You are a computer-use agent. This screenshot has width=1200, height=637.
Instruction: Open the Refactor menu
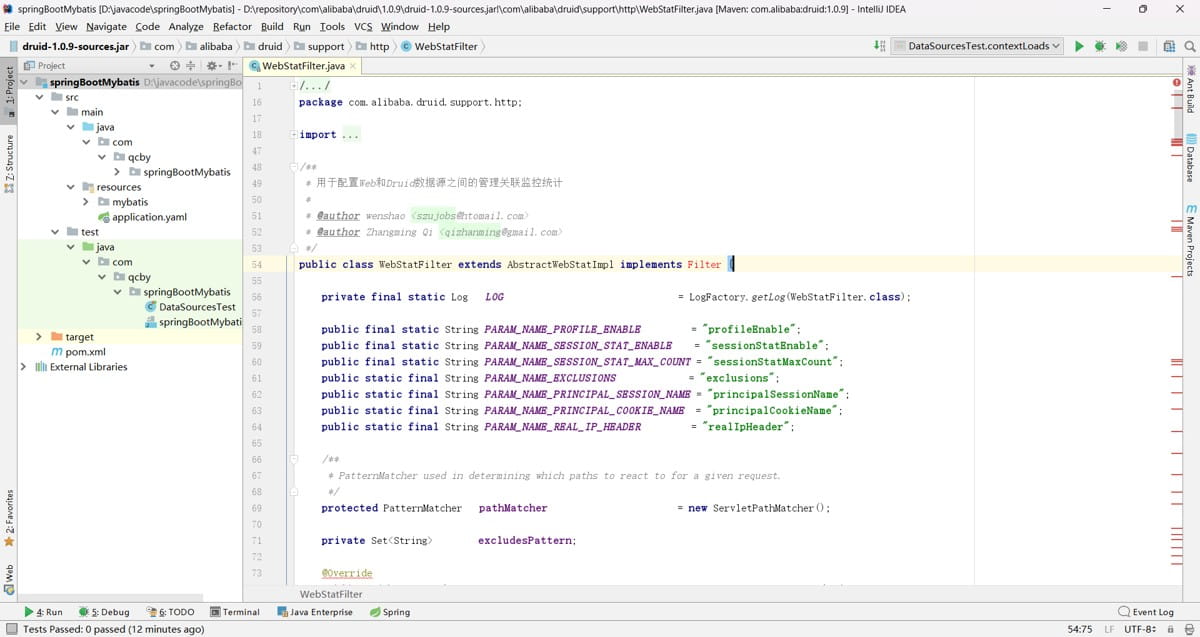(x=232, y=26)
